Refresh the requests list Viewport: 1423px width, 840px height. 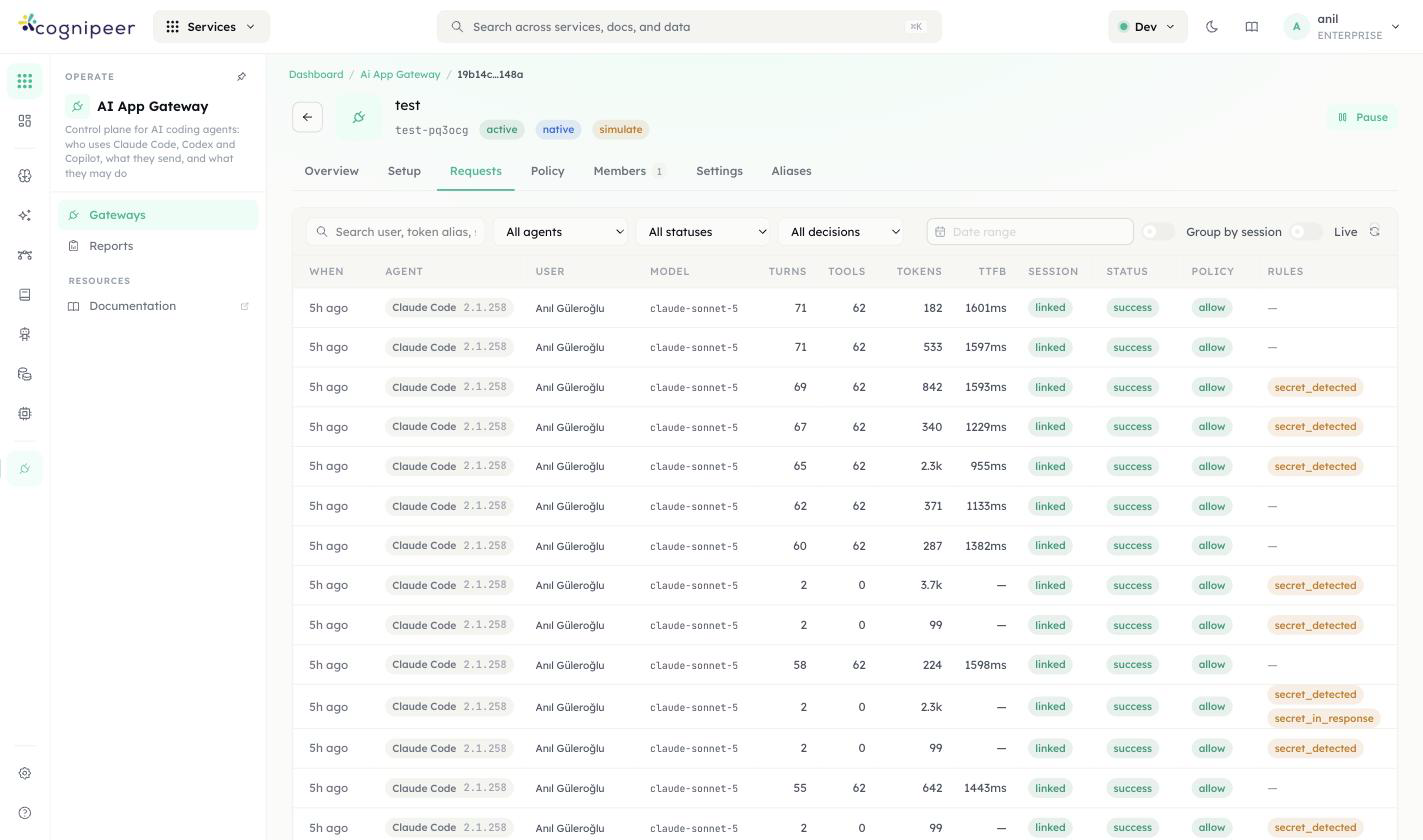coord(1375,231)
